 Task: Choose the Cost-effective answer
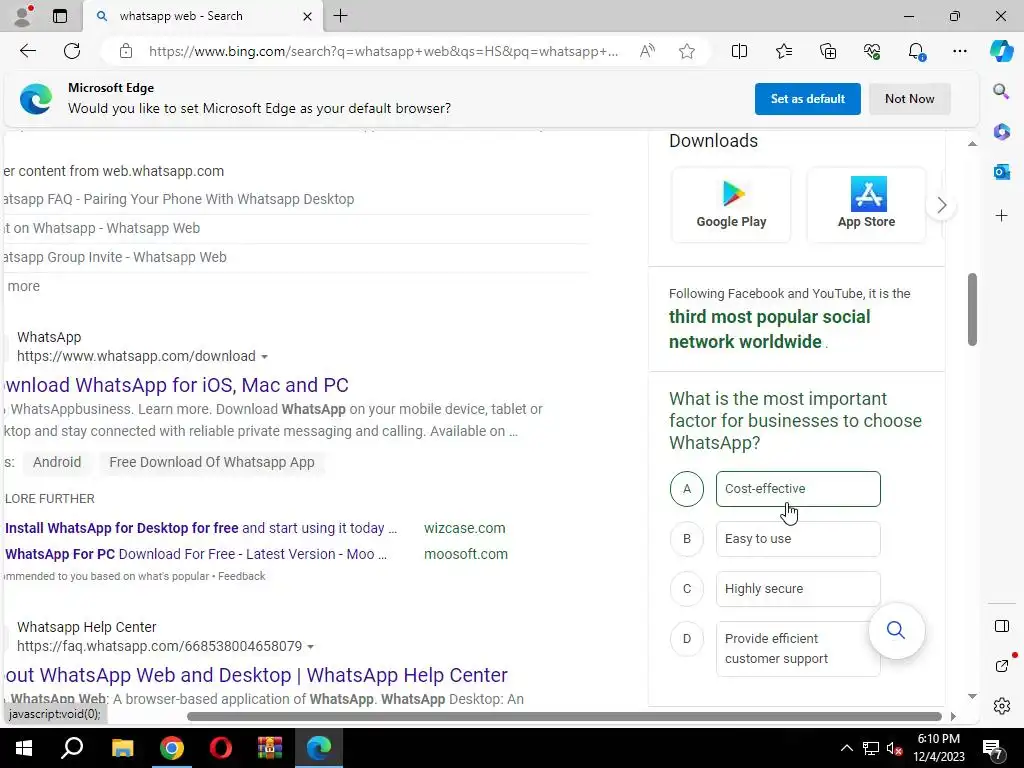[x=798, y=488]
